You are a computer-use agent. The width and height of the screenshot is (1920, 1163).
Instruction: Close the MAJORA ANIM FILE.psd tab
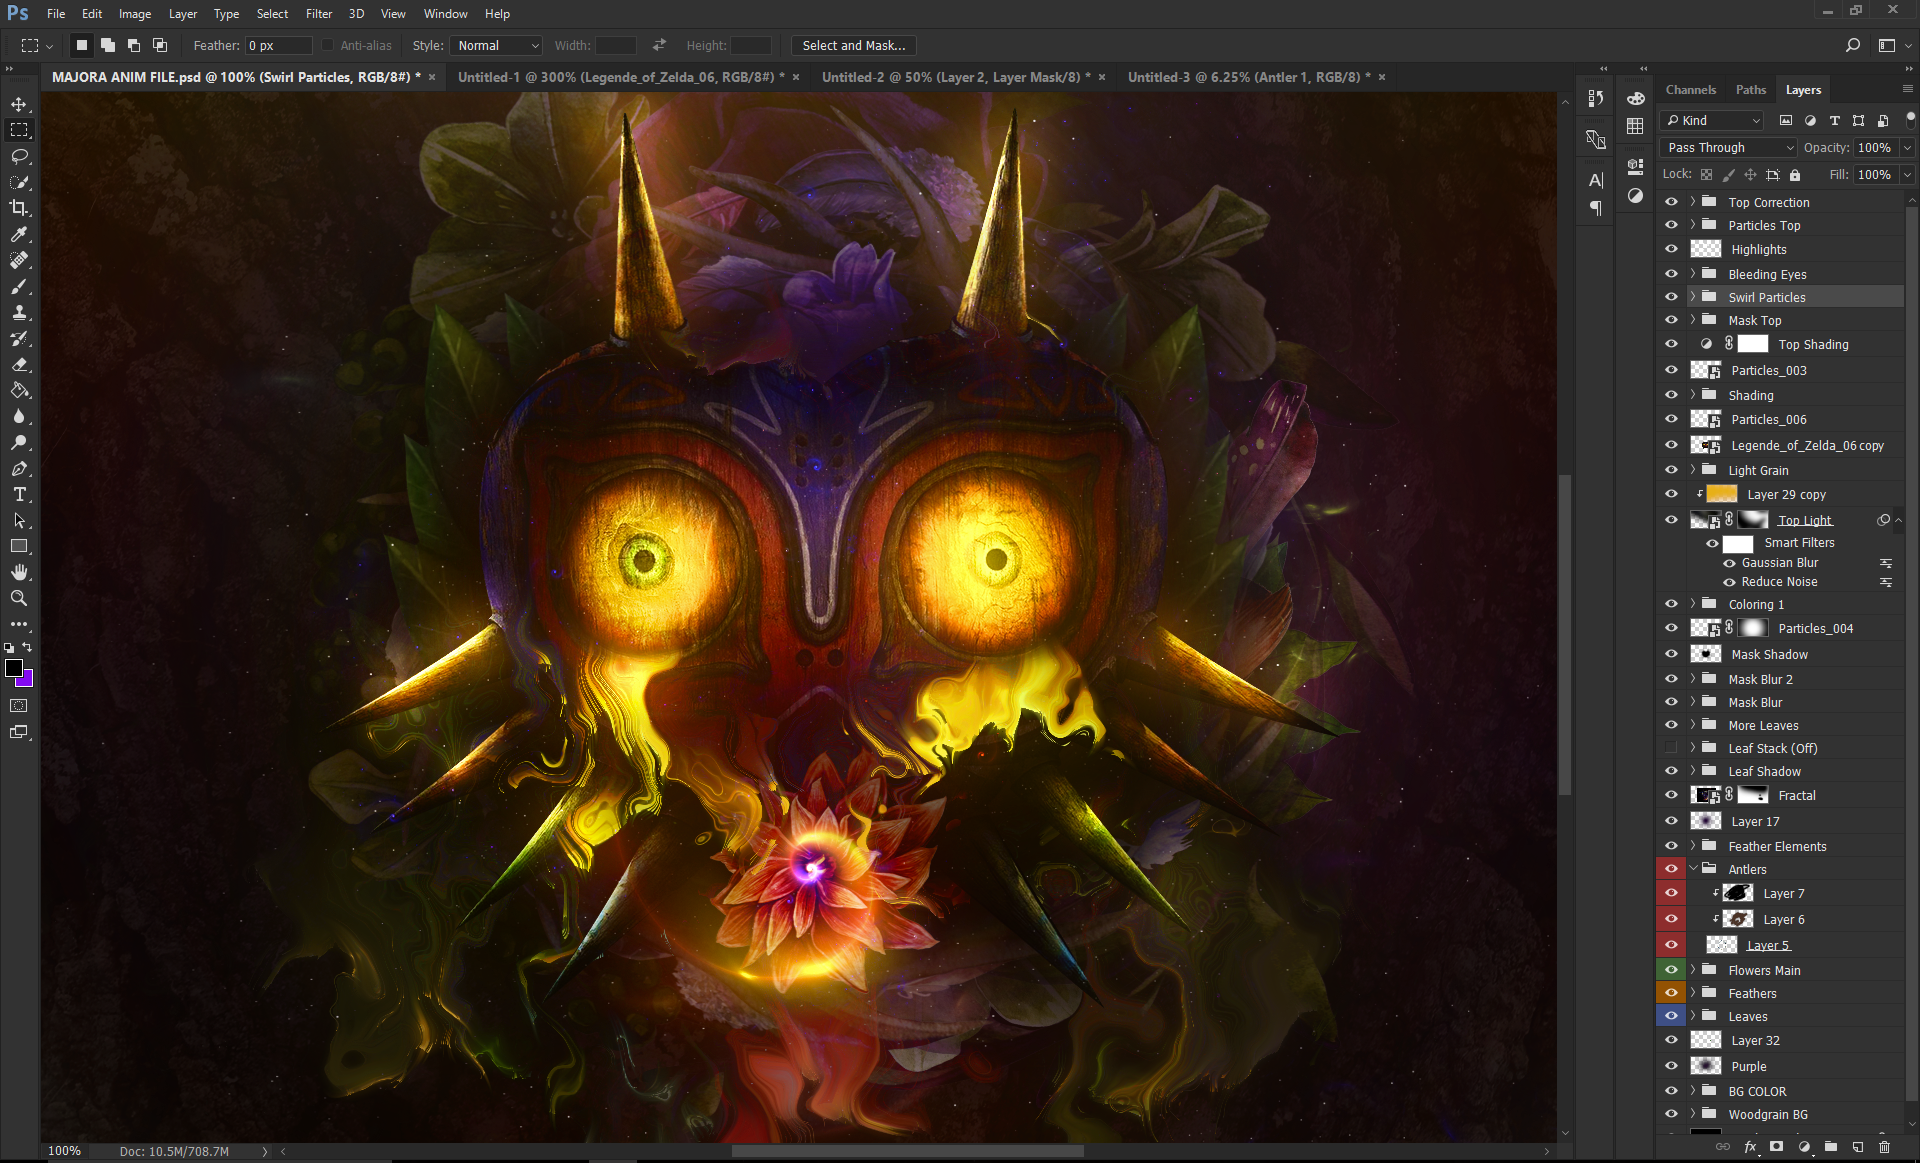click(x=432, y=77)
